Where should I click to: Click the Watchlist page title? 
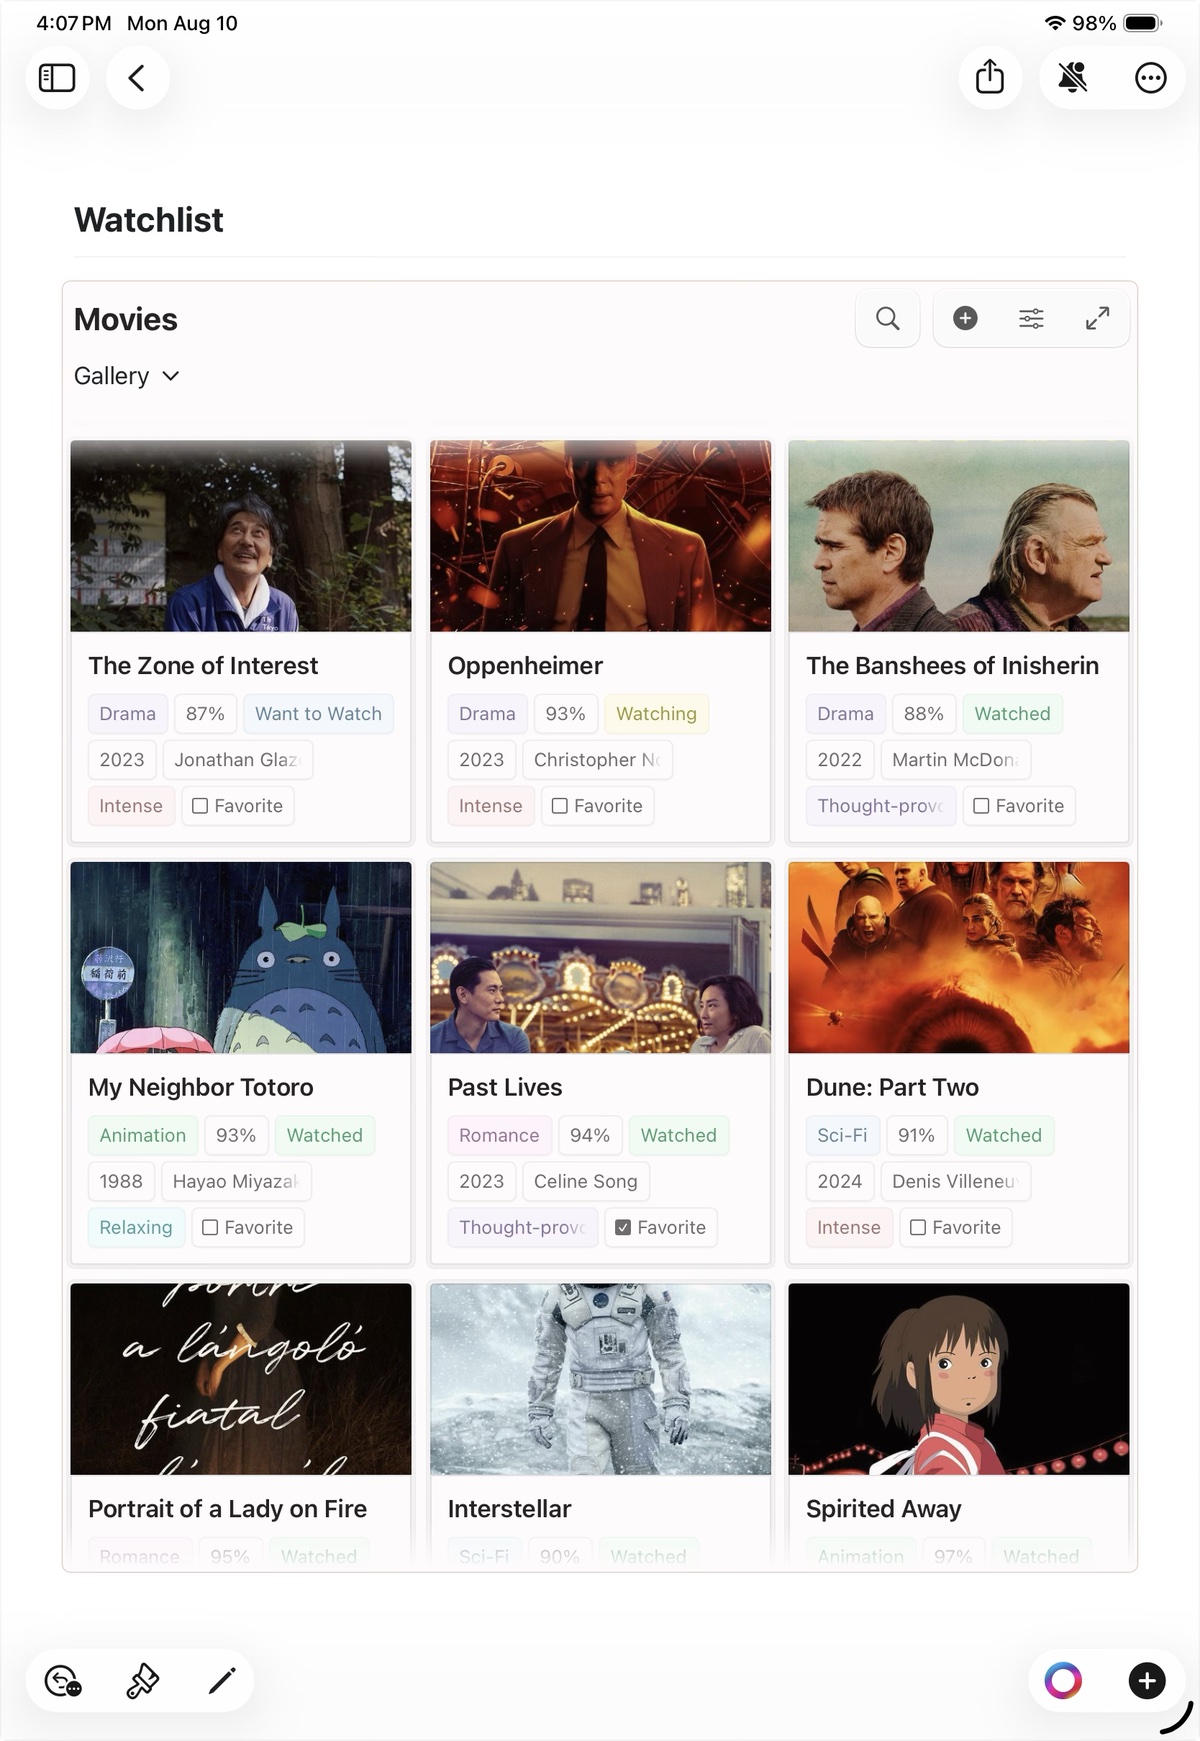coord(149,220)
